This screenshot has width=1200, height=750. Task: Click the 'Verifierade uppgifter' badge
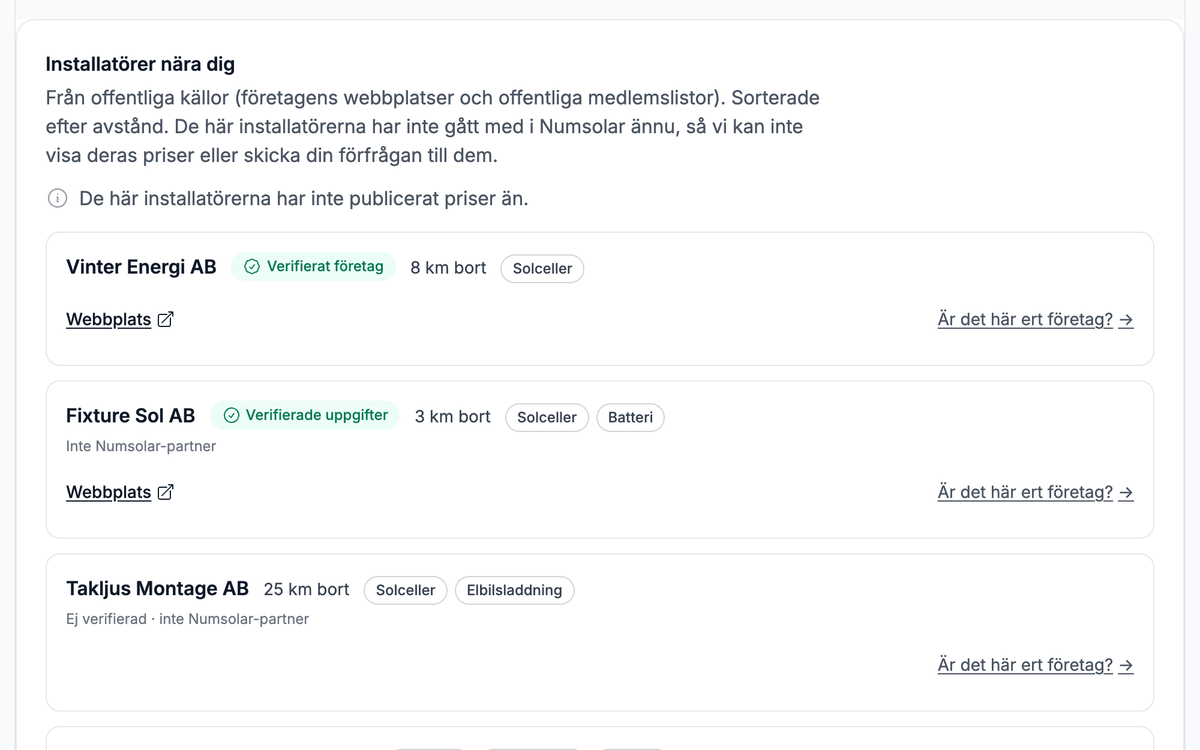tap(305, 415)
